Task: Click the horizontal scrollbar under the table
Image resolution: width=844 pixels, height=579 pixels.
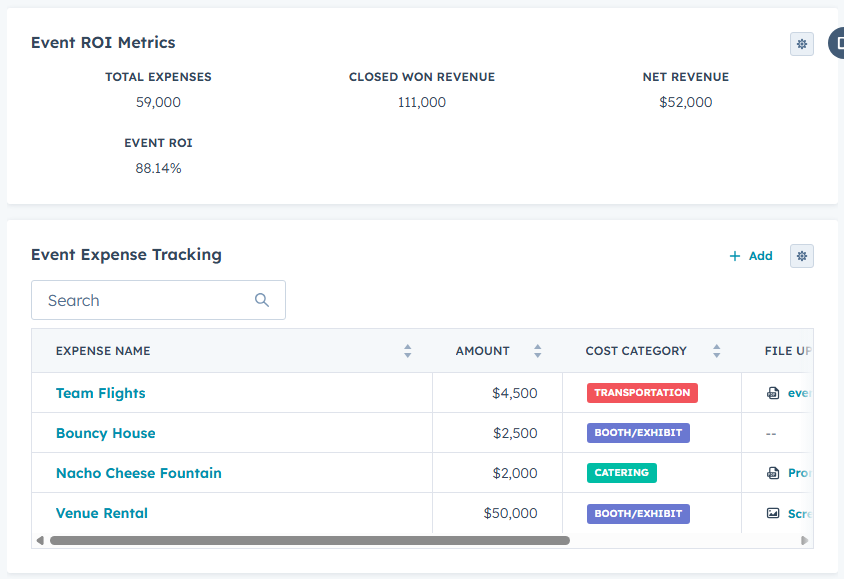Action: point(310,540)
